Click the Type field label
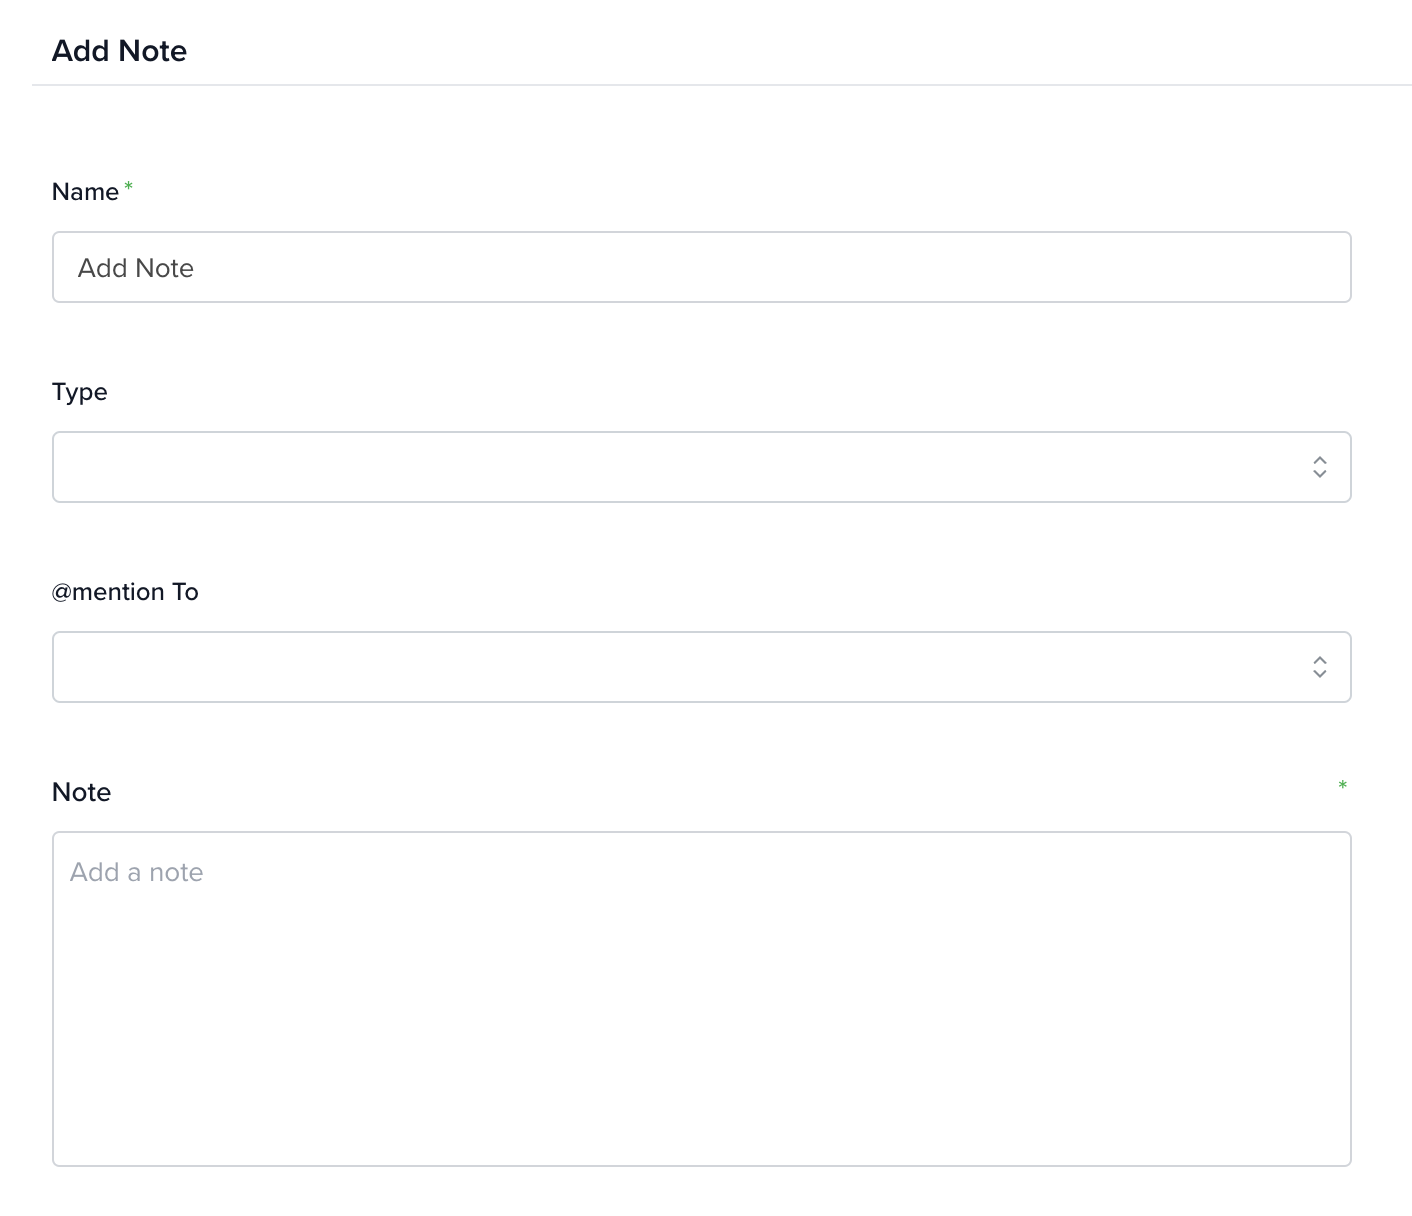This screenshot has width=1412, height=1216. point(79,392)
